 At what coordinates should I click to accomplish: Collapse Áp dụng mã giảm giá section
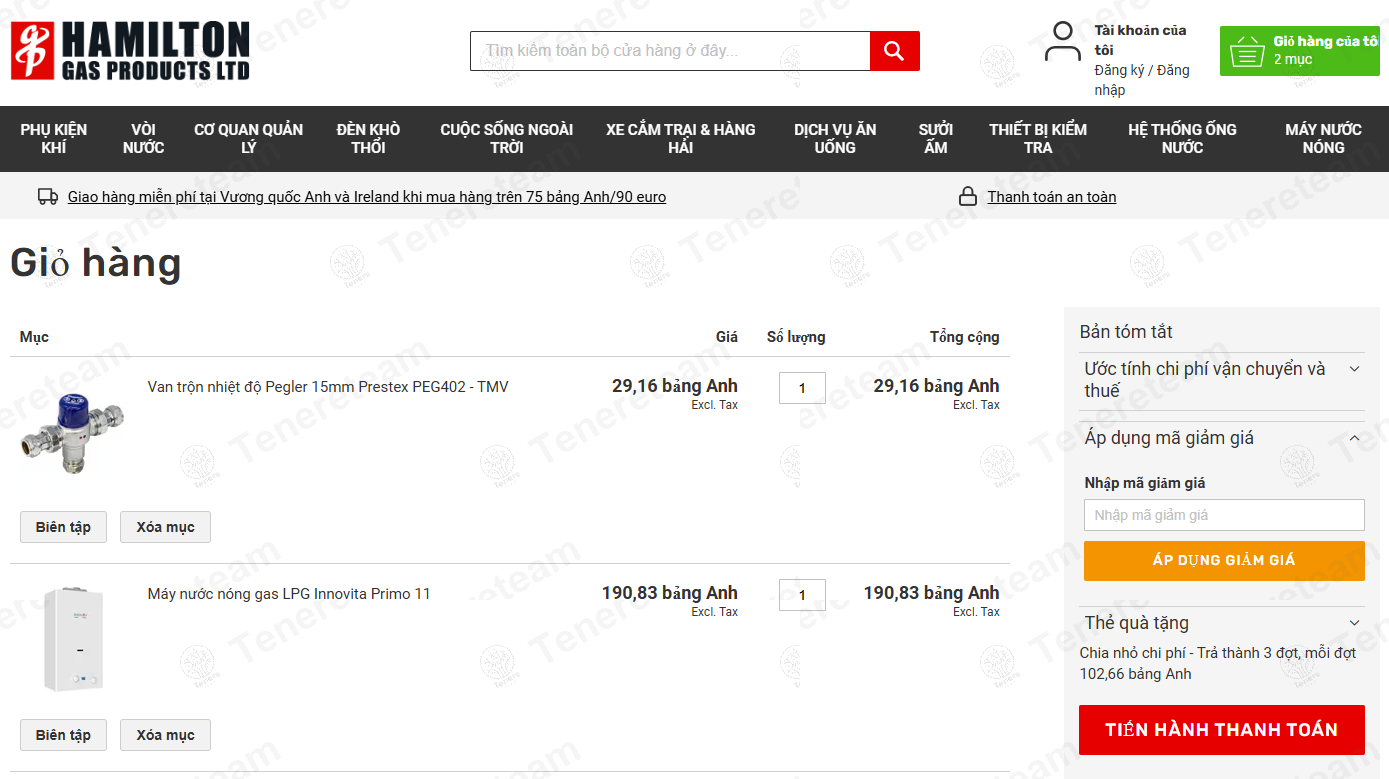(1224, 438)
